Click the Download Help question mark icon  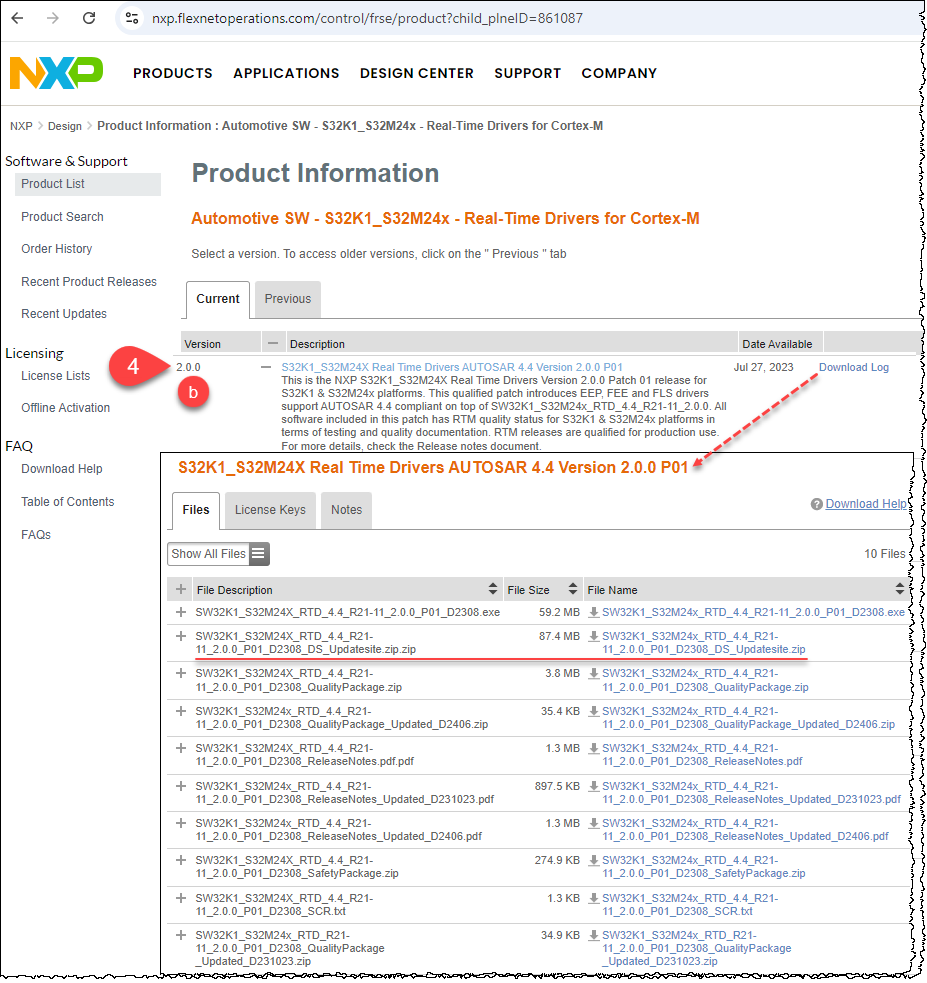(x=817, y=504)
